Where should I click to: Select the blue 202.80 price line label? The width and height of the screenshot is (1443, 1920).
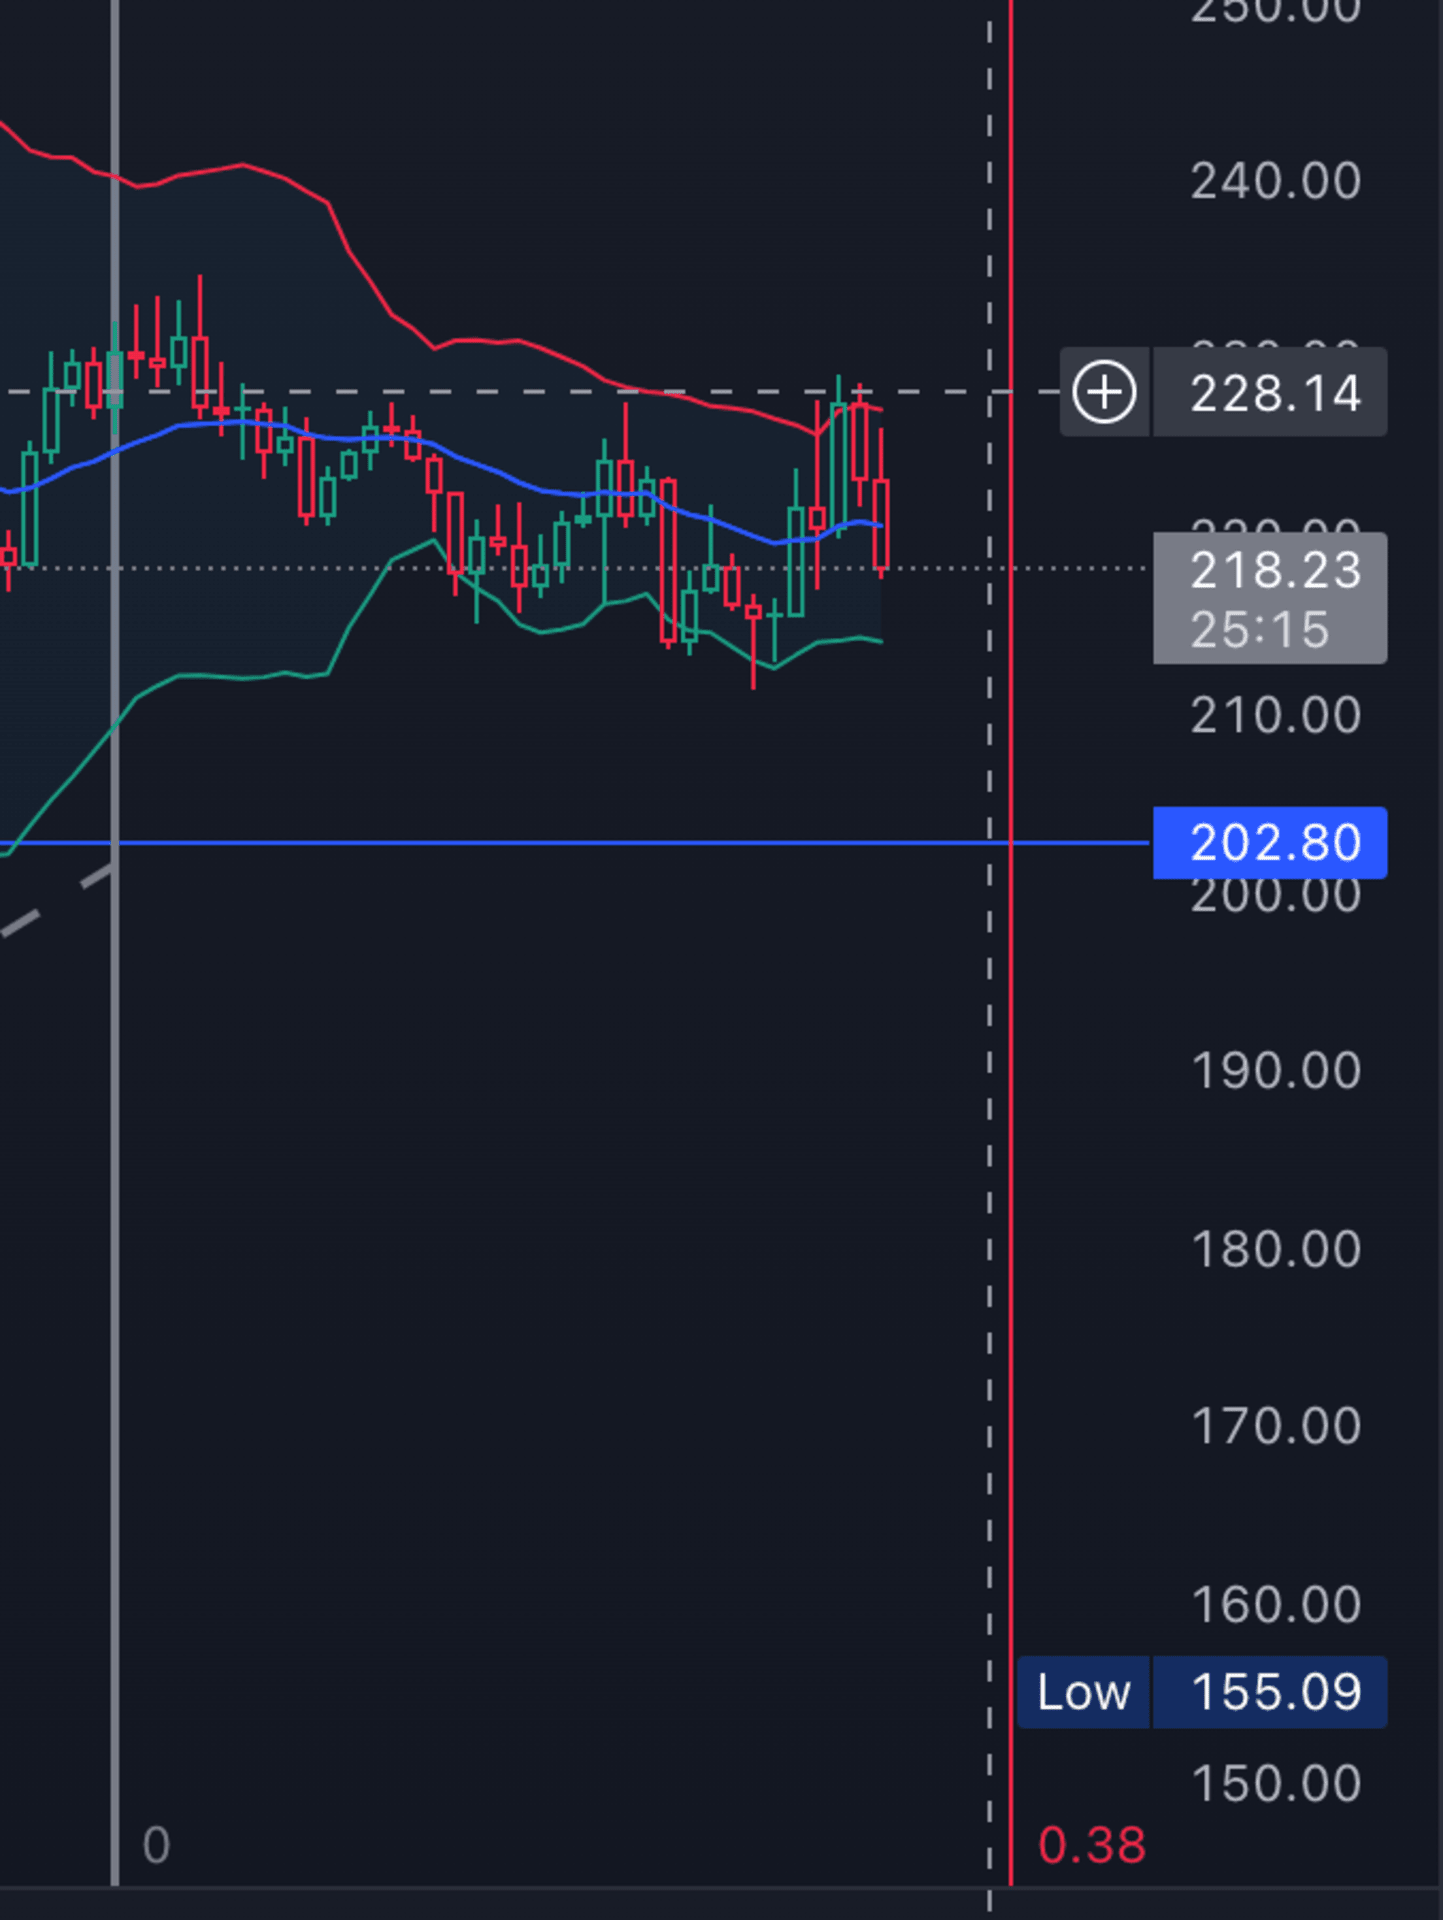(x=1270, y=842)
